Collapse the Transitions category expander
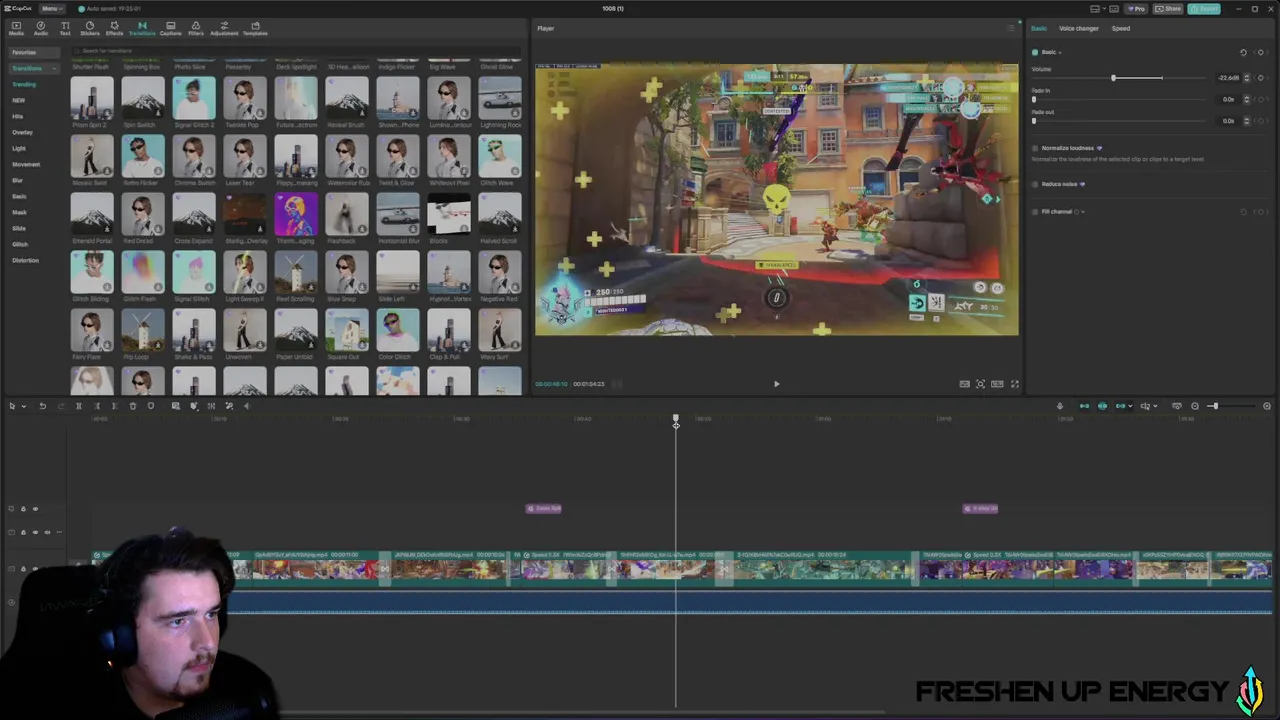Image resolution: width=1280 pixels, height=720 pixels. [x=53, y=68]
